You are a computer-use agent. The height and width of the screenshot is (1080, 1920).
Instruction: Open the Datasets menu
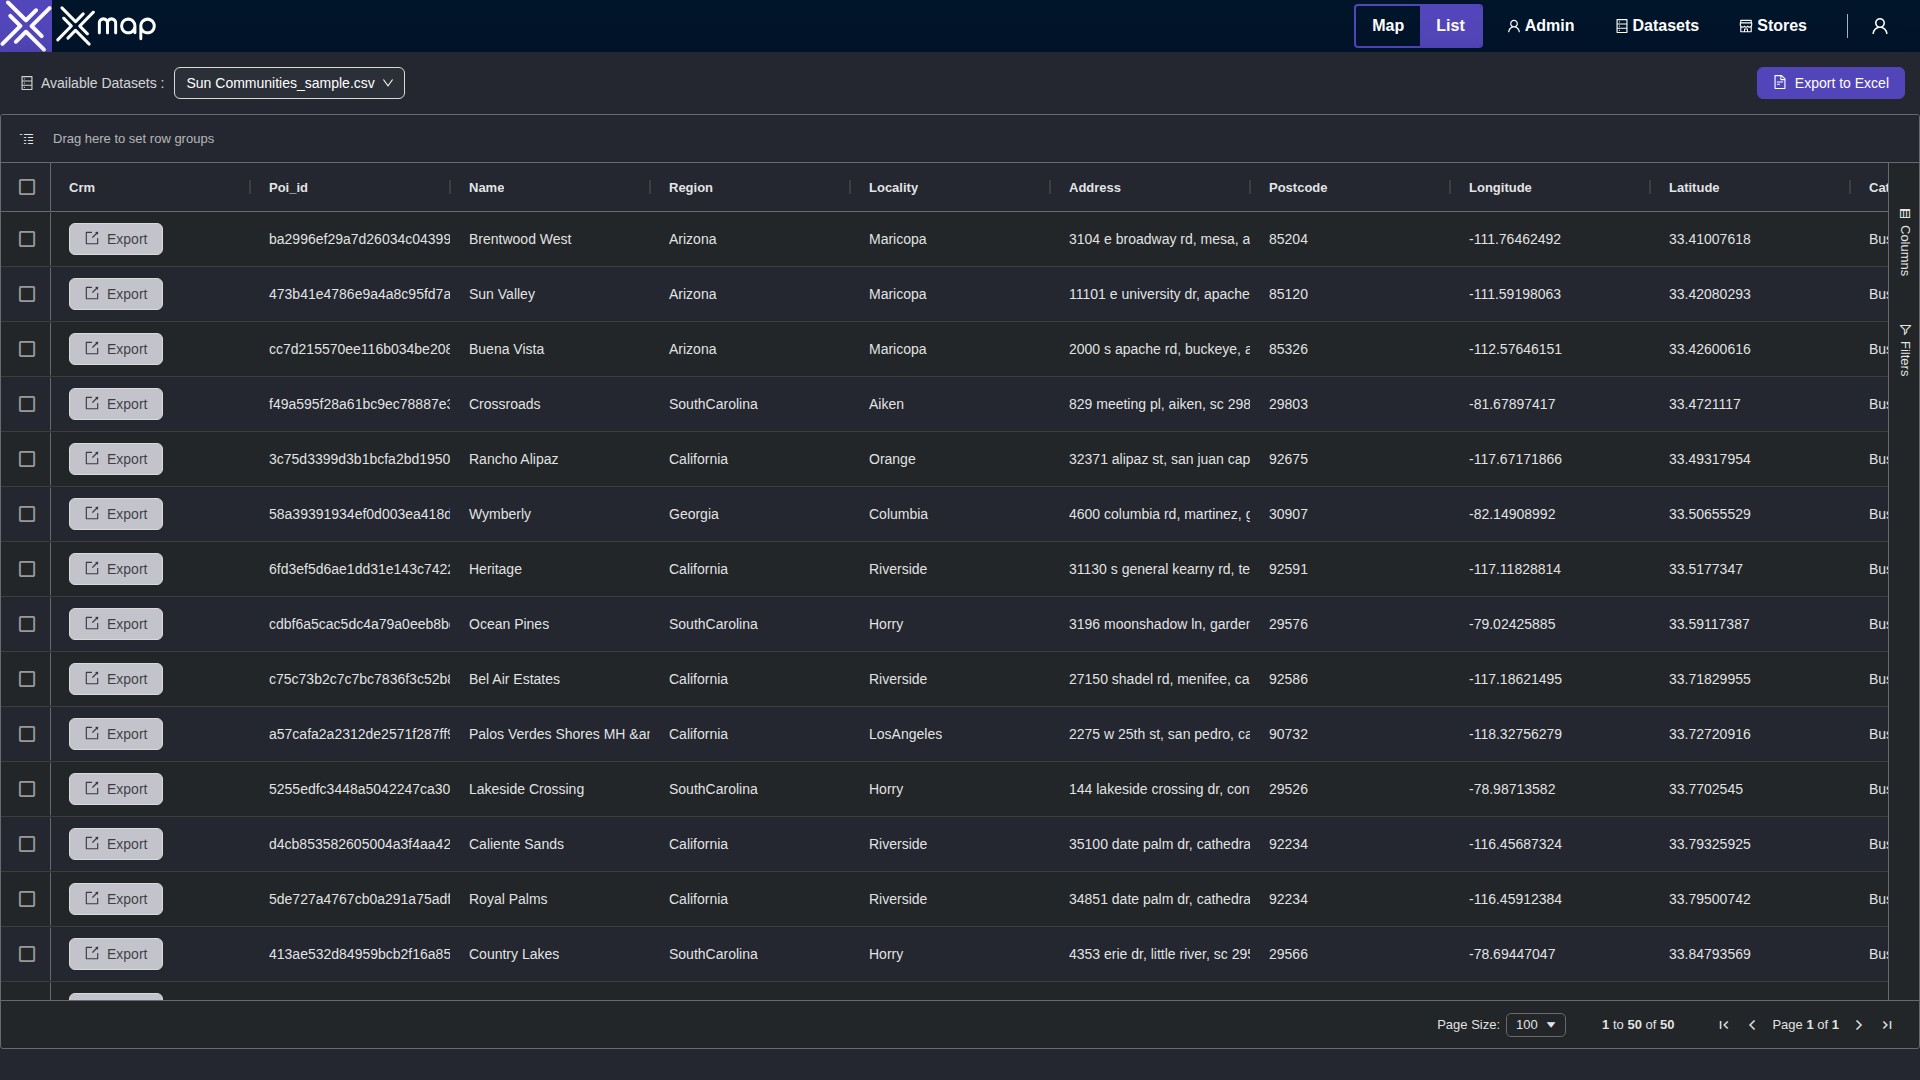tap(1657, 26)
